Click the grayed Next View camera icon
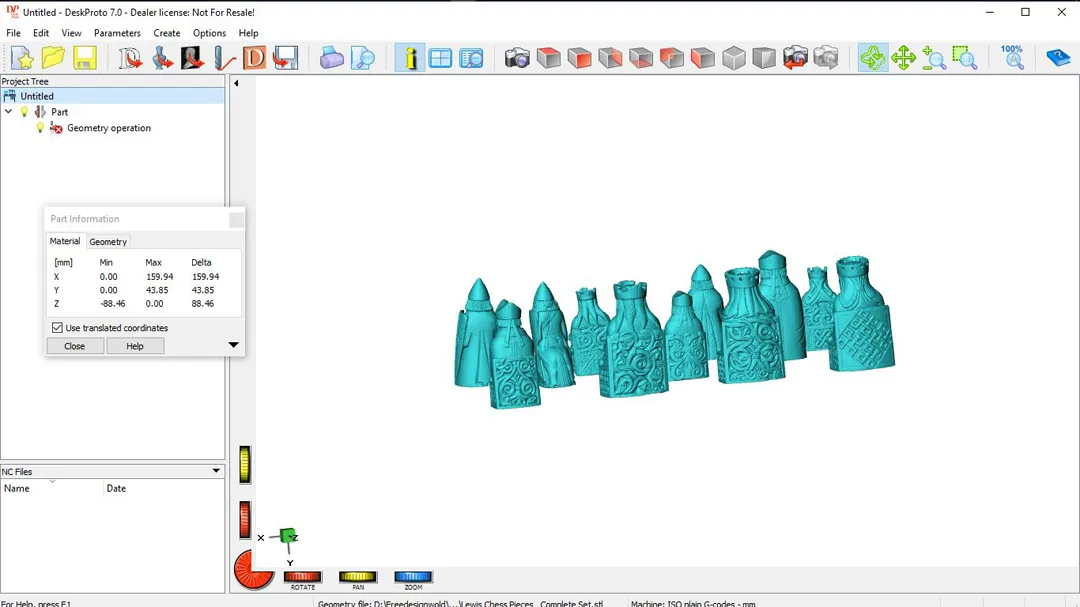The width and height of the screenshot is (1080, 607). click(826, 58)
